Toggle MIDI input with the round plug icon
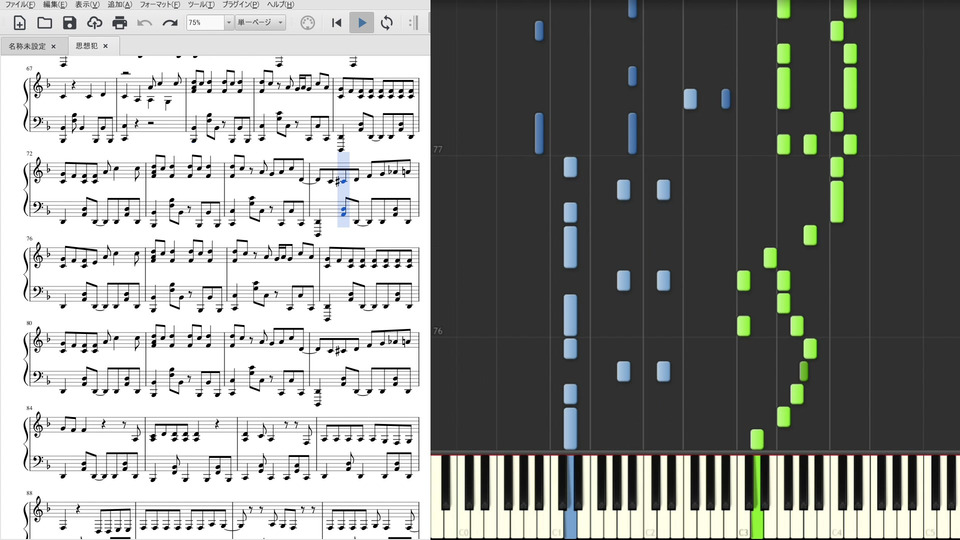This screenshot has height=540, width=960. [x=307, y=23]
